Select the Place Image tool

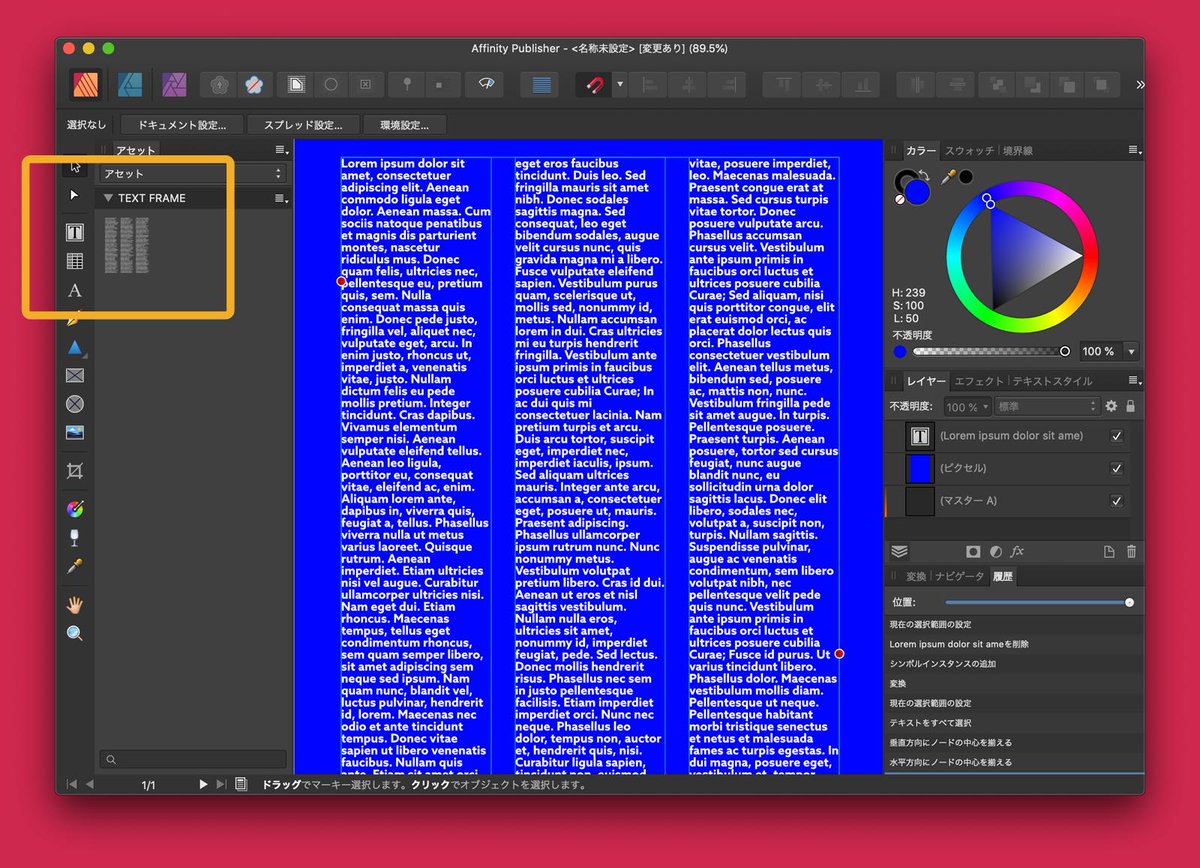(75, 433)
